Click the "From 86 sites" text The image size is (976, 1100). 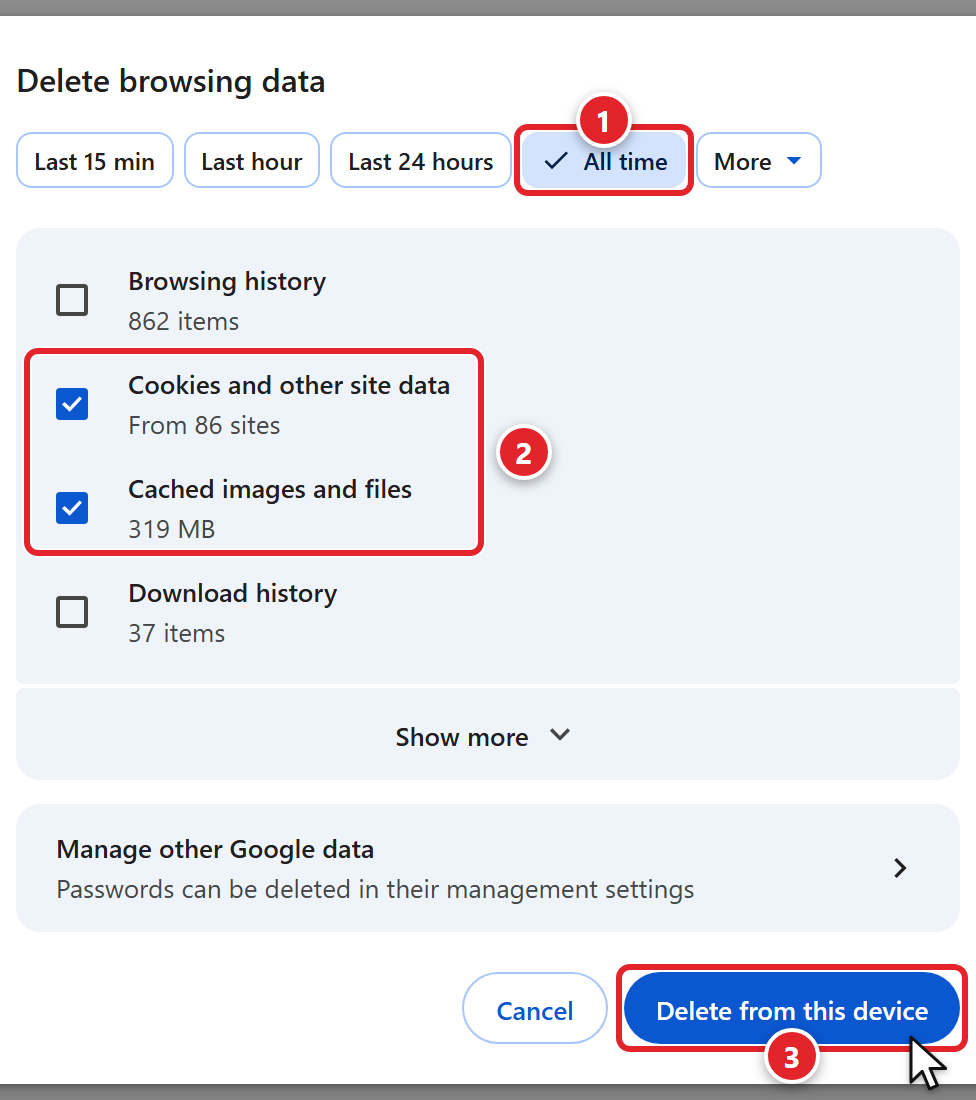(x=204, y=425)
